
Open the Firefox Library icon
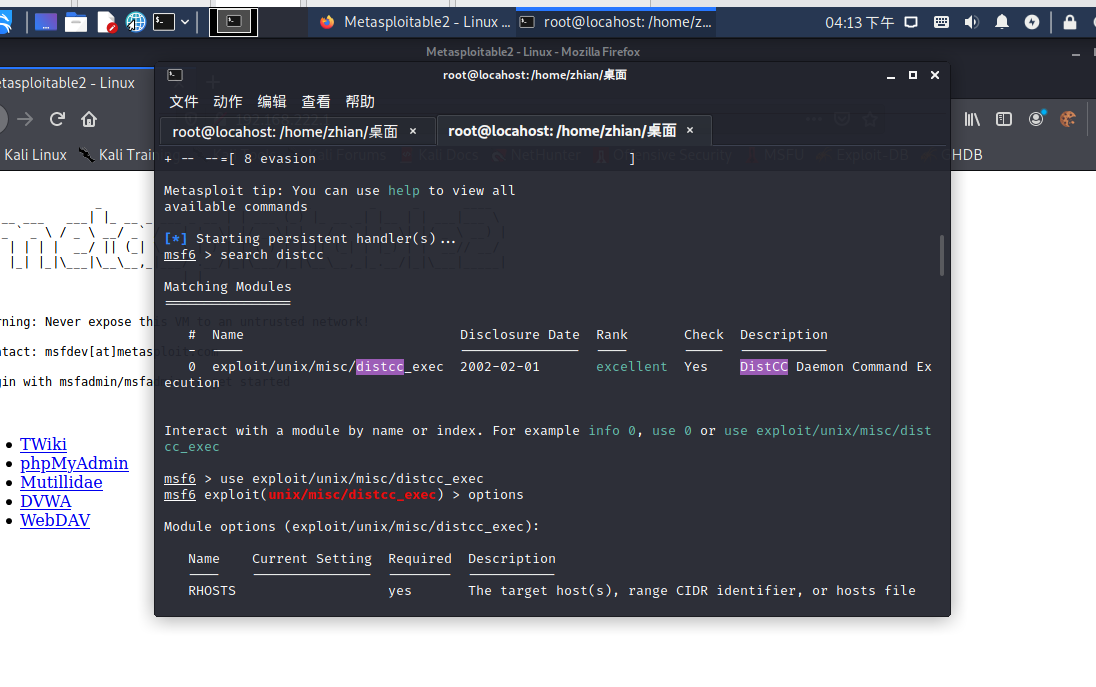(x=971, y=118)
